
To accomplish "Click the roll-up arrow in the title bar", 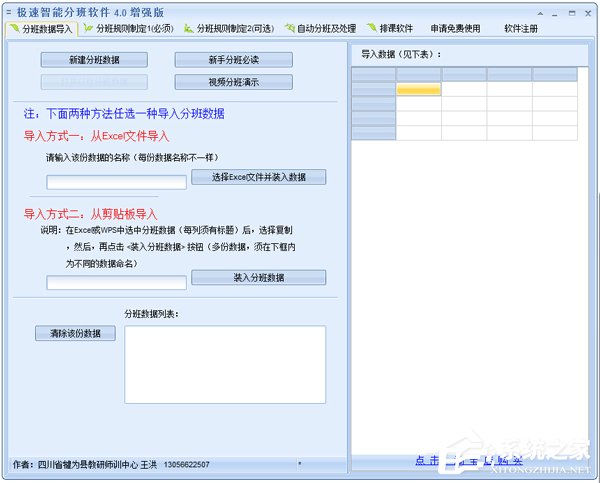I will 540,13.
